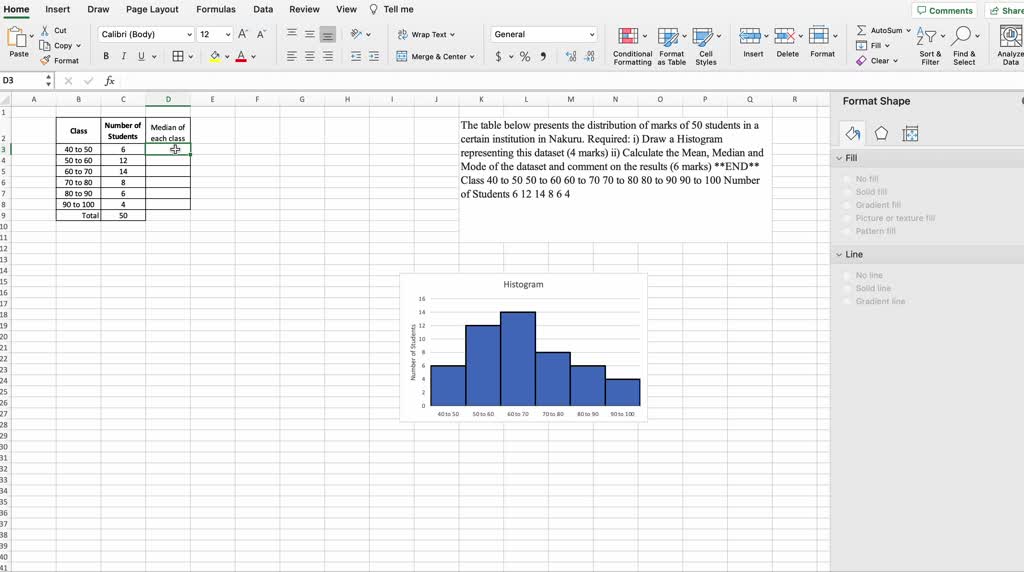Select Picture or texture fill option
The width and height of the screenshot is (1024, 572).
[x=847, y=218]
